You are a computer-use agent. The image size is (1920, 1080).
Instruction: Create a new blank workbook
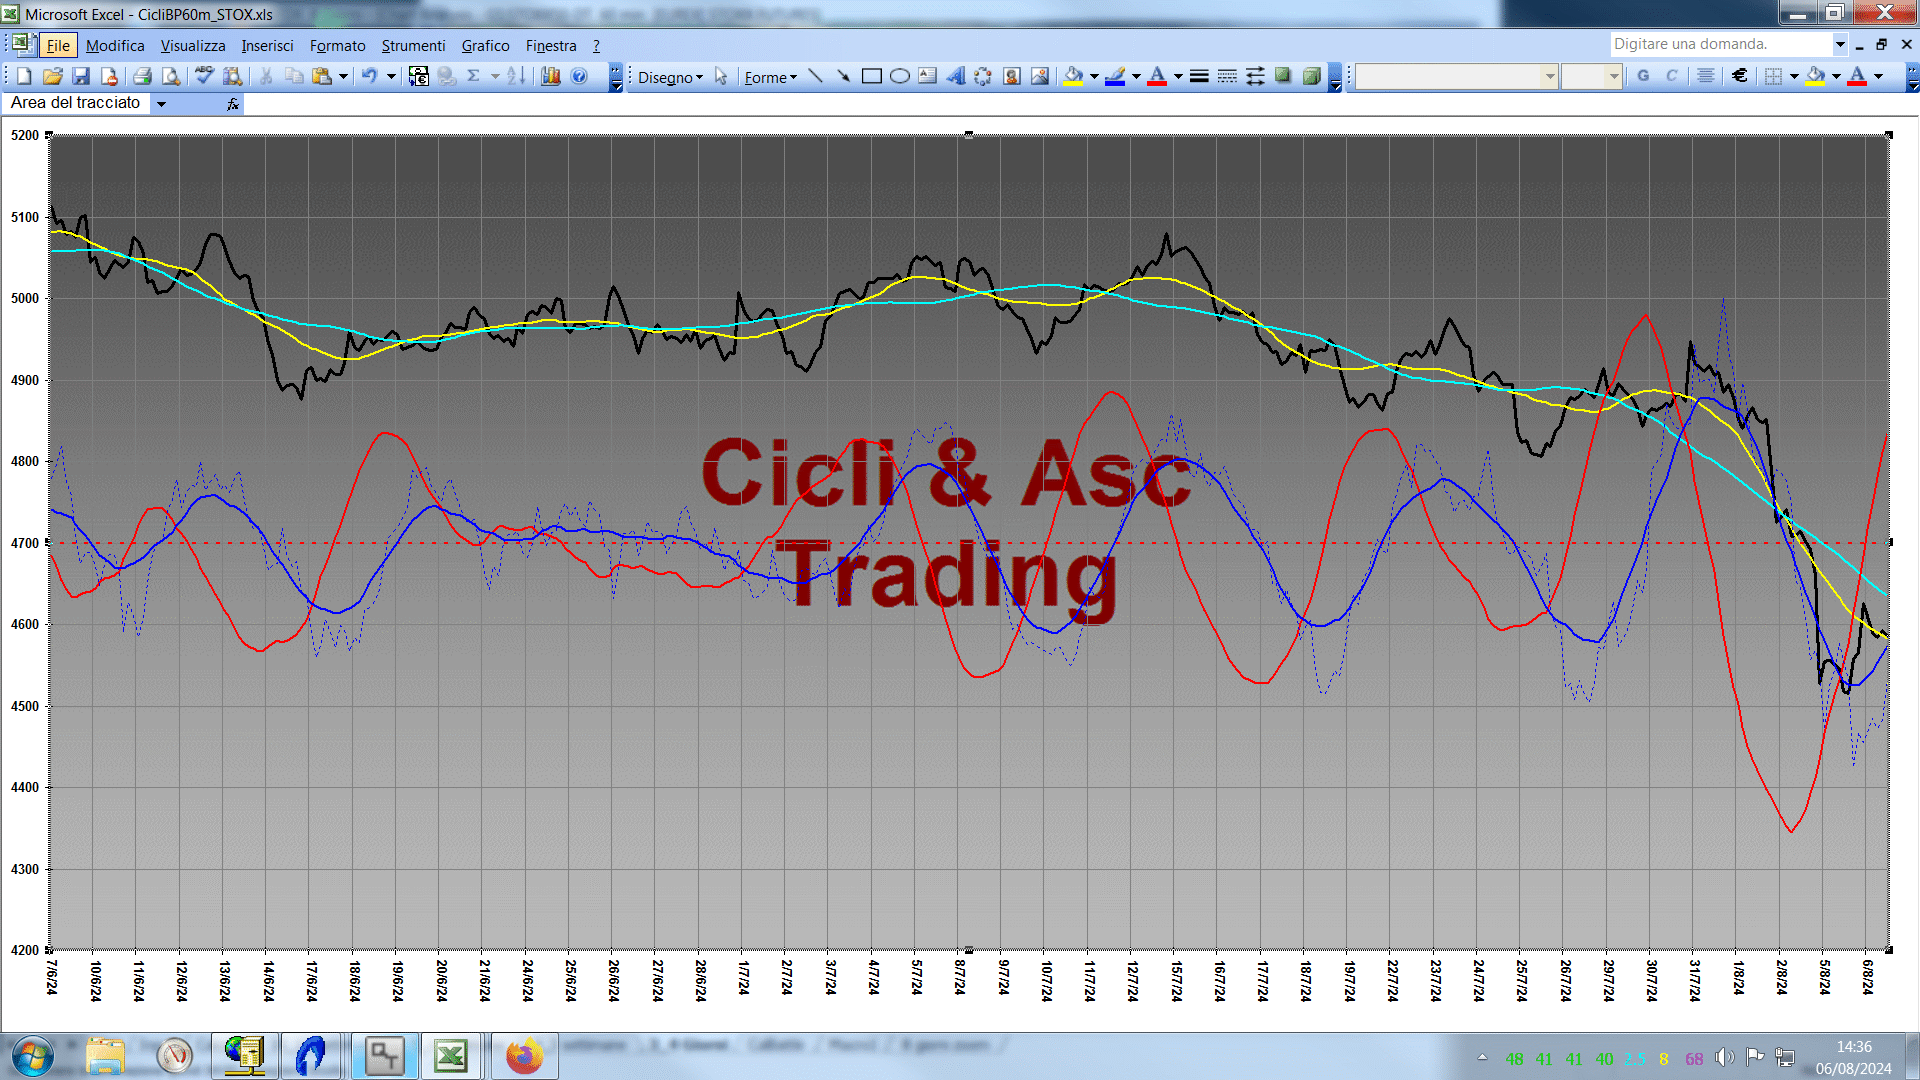point(24,76)
